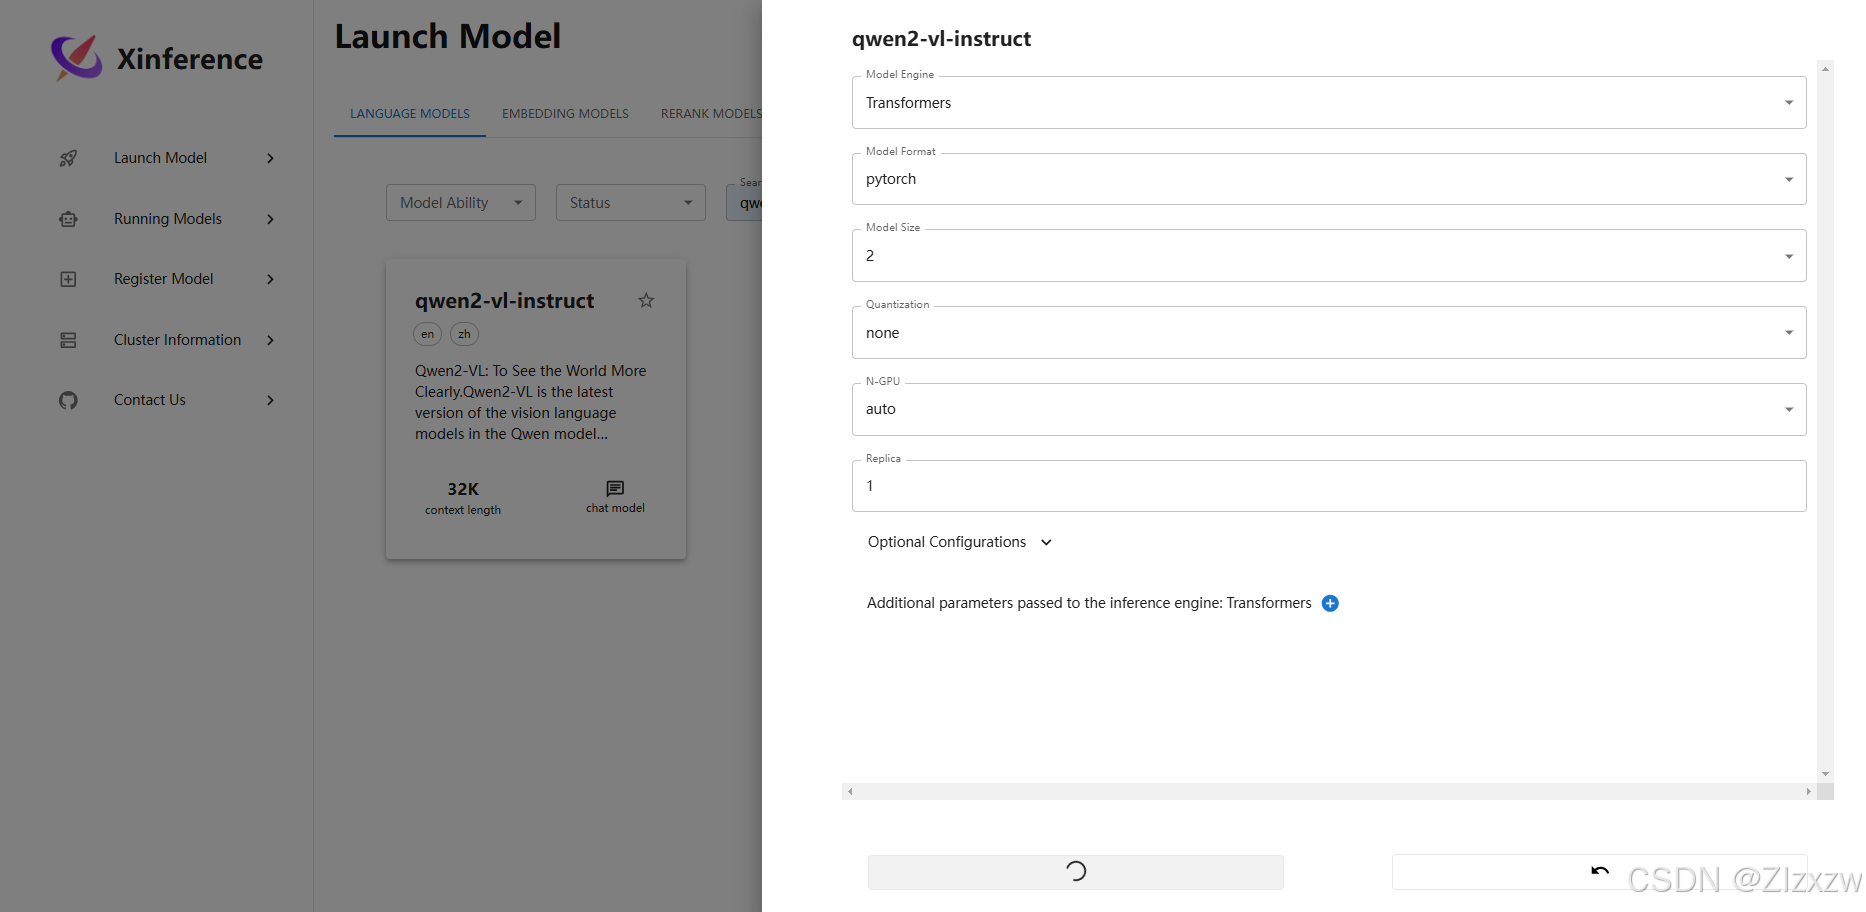Click the undo arrow icon at bottom right
The image size is (1866, 912).
tap(1600, 871)
